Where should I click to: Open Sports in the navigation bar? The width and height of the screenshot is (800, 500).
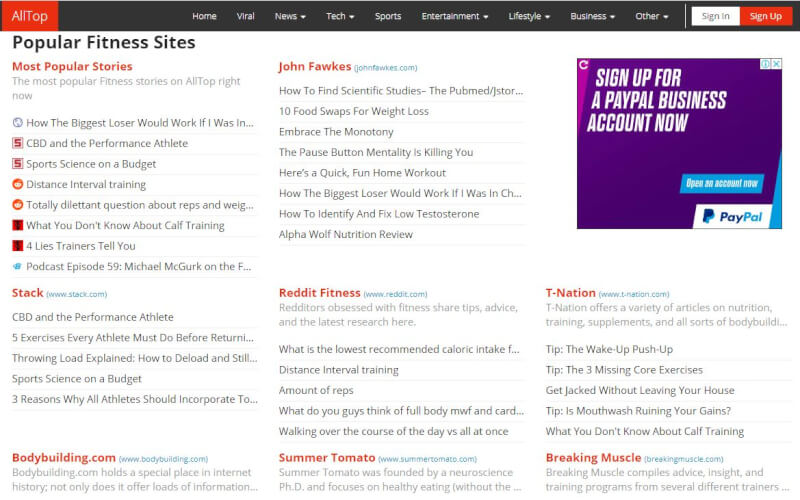pyautogui.click(x=388, y=16)
